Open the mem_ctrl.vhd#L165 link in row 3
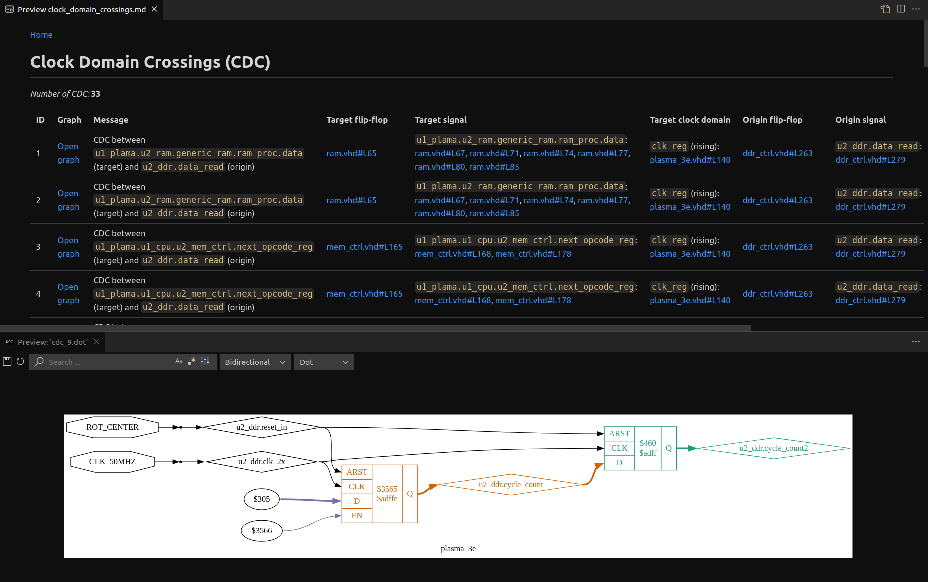Image resolution: width=928 pixels, height=582 pixels. [x=364, y=247]
